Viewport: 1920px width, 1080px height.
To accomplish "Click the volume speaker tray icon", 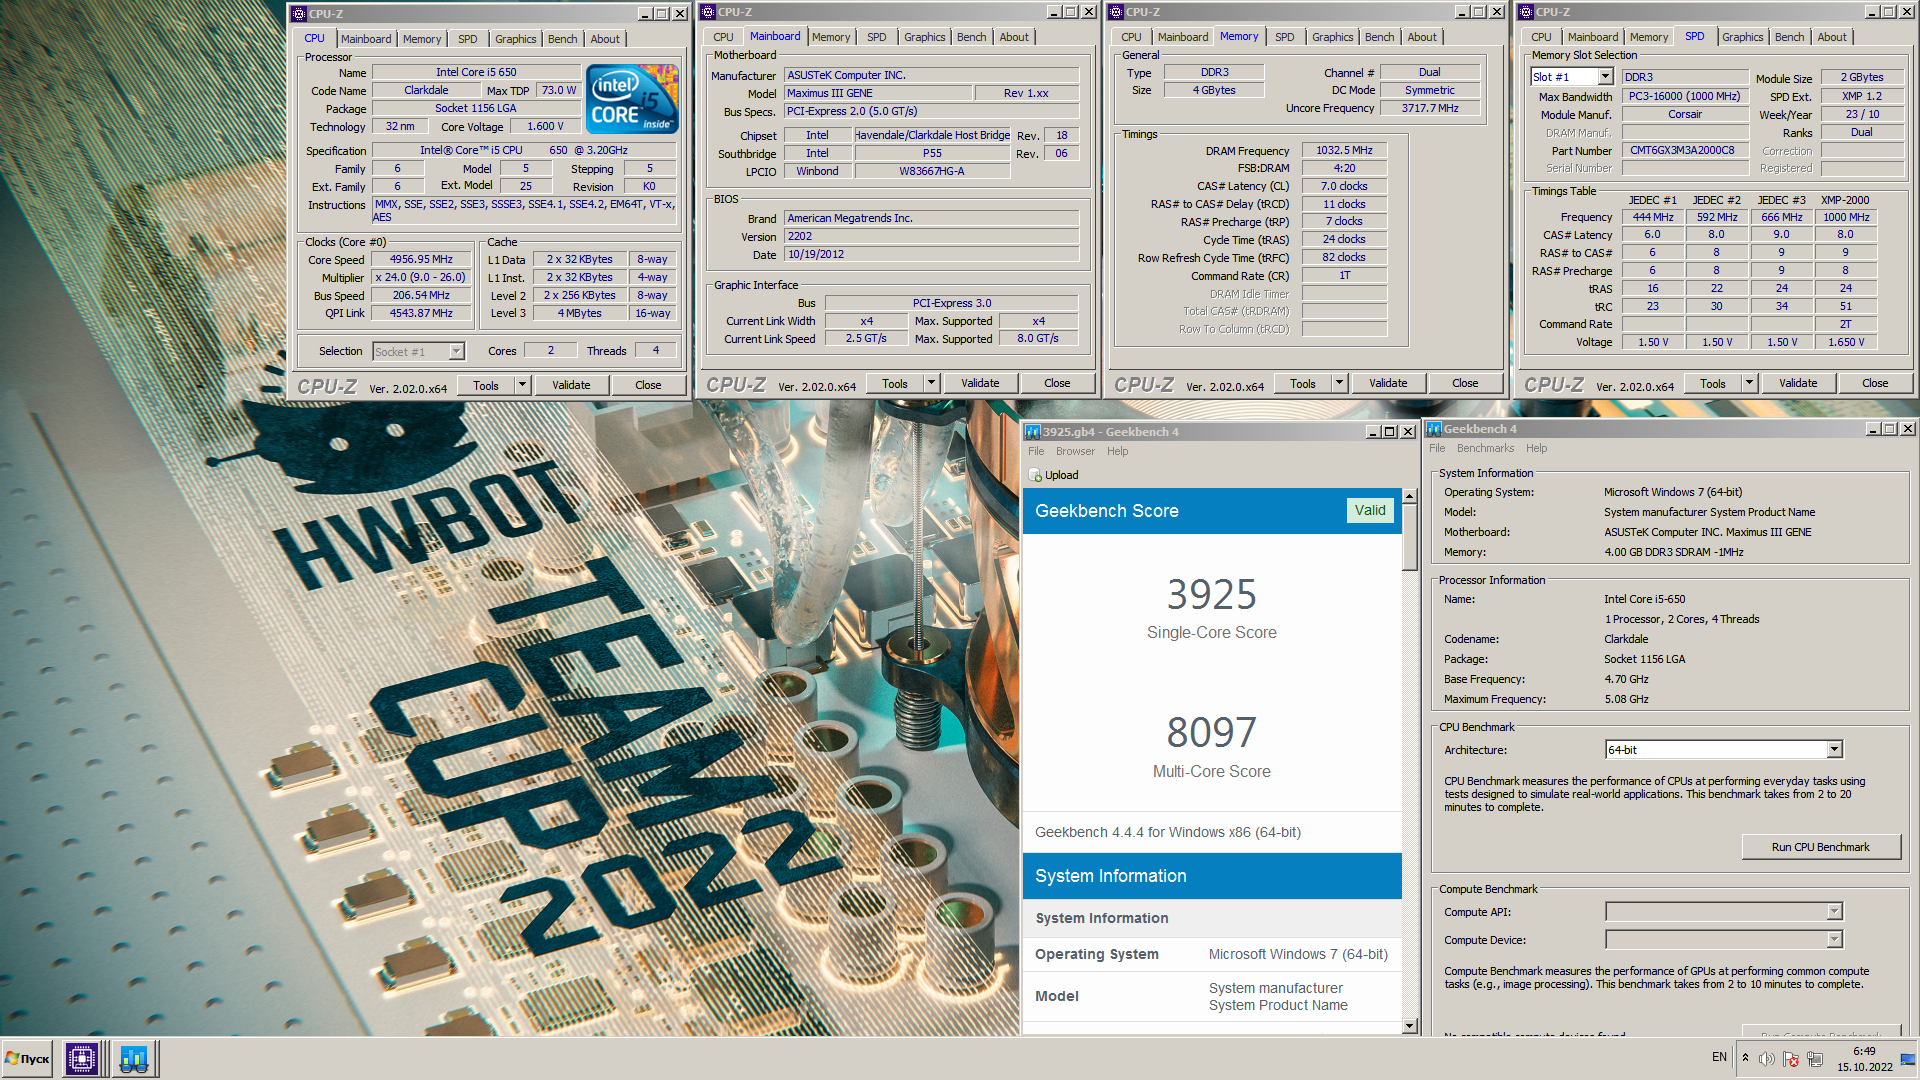I will (1767, 1059).
